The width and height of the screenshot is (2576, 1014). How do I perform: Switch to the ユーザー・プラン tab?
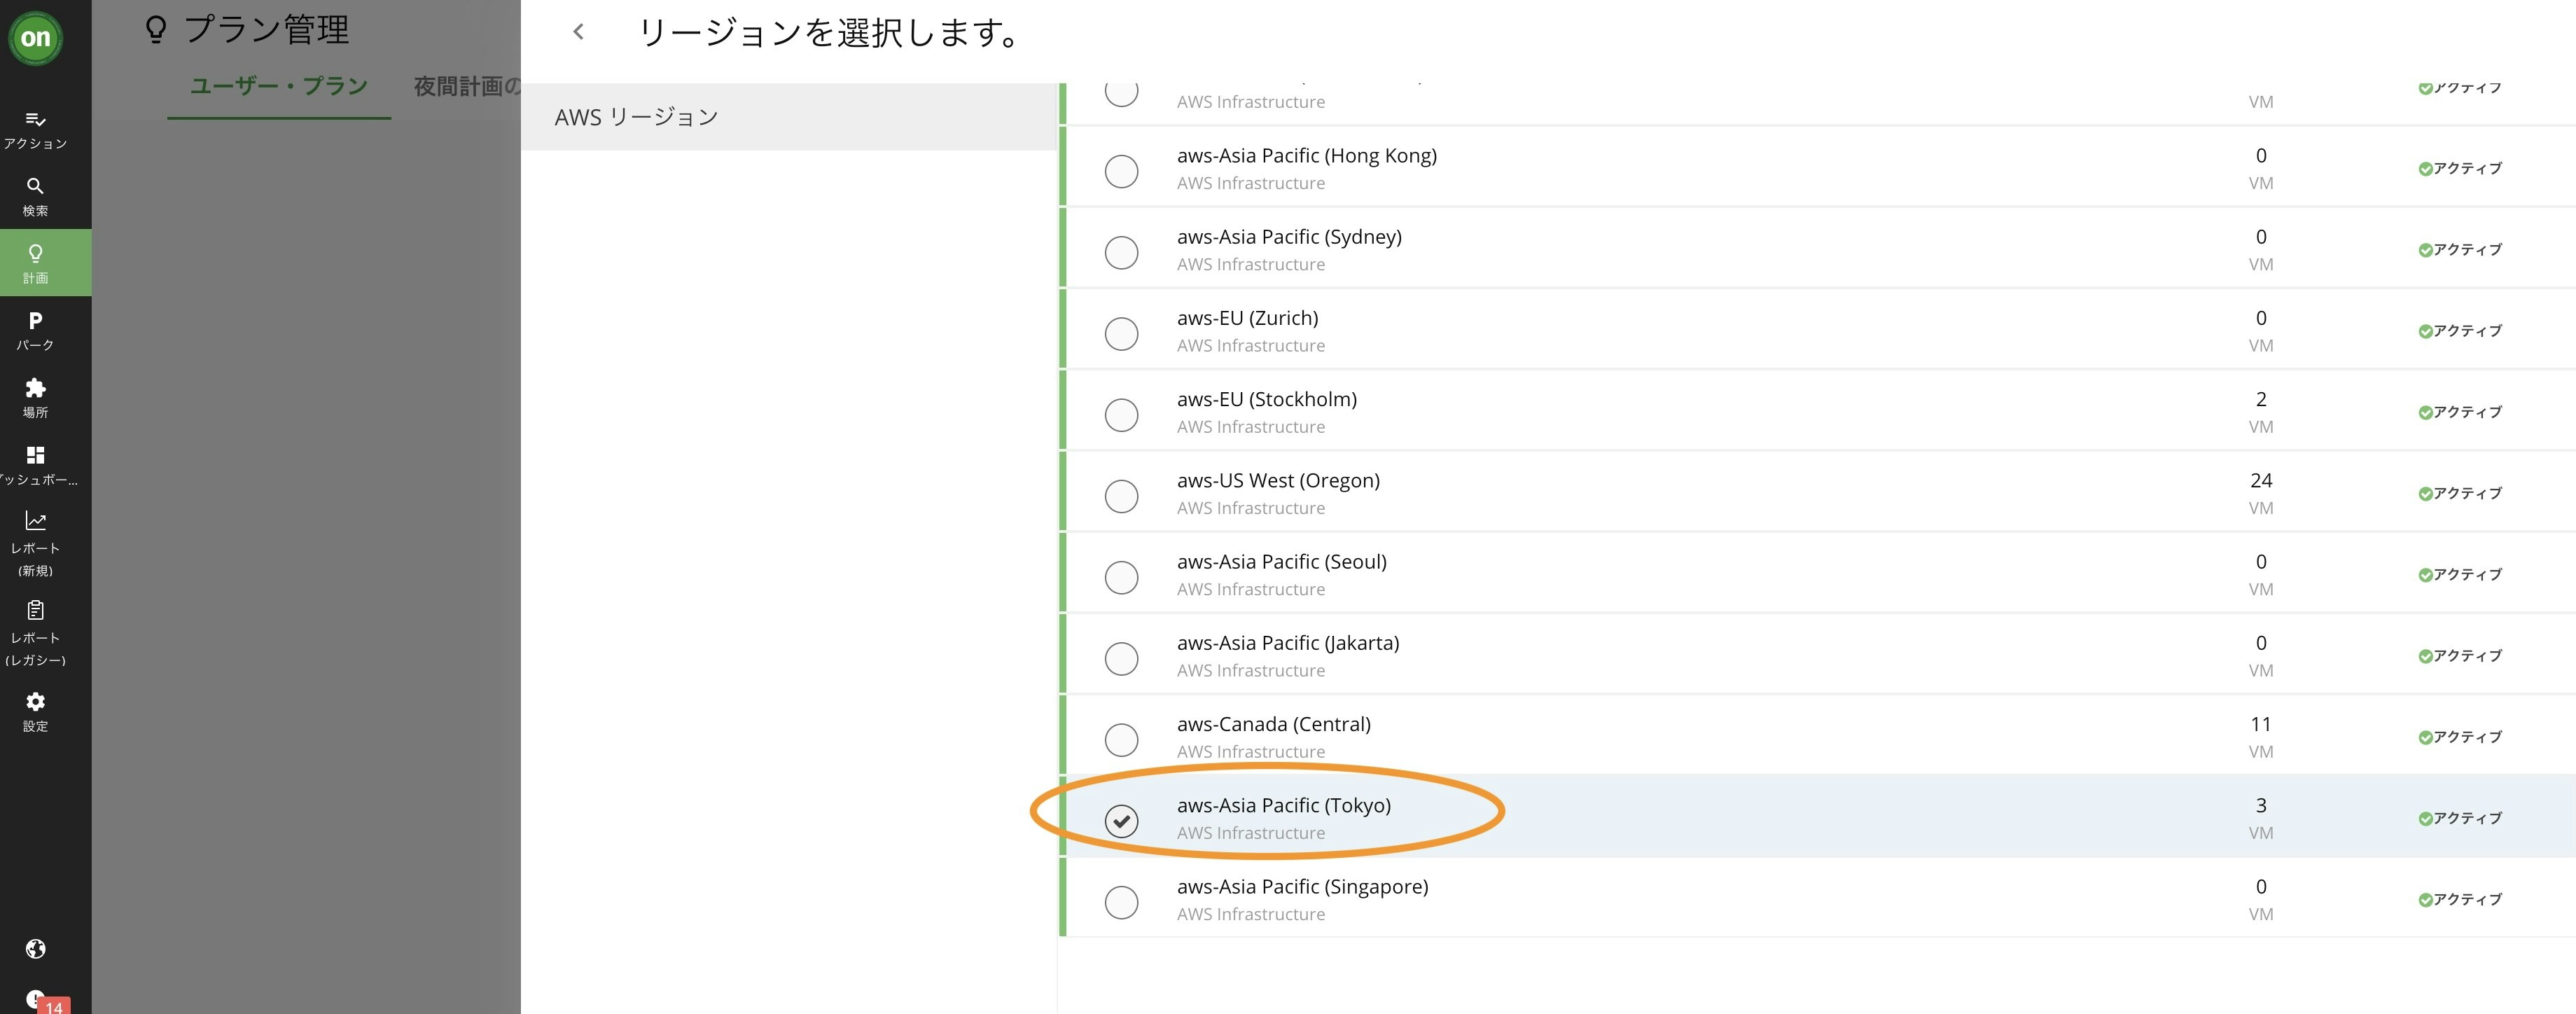point(279,86)
